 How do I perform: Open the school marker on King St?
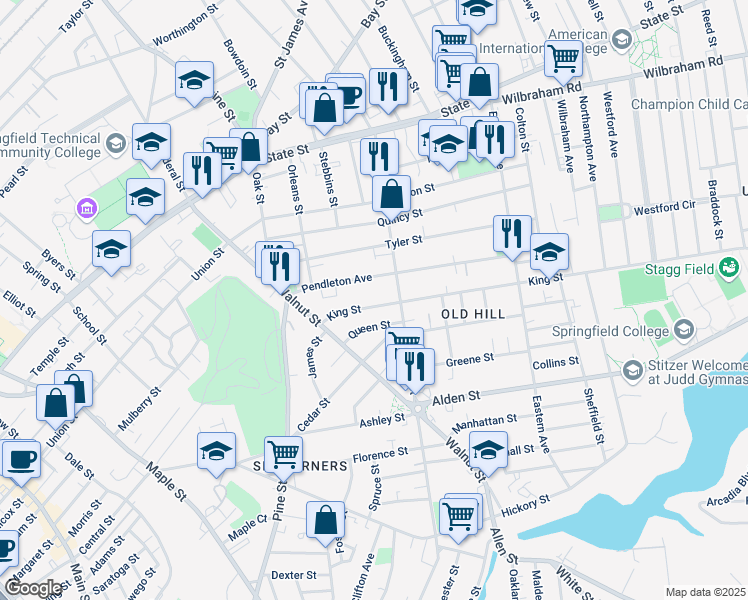click(549, 253)
